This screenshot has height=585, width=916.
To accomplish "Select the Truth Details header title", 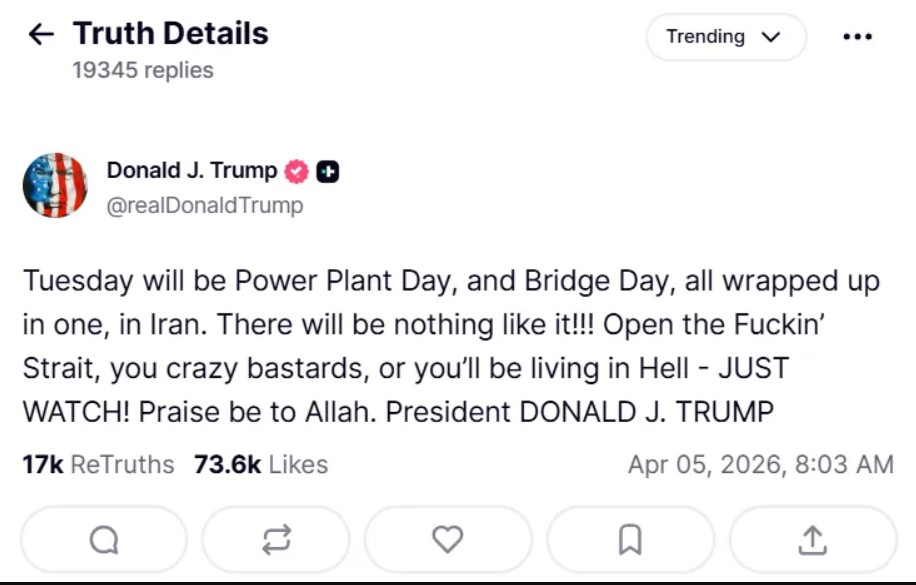I will click(168, 33).
